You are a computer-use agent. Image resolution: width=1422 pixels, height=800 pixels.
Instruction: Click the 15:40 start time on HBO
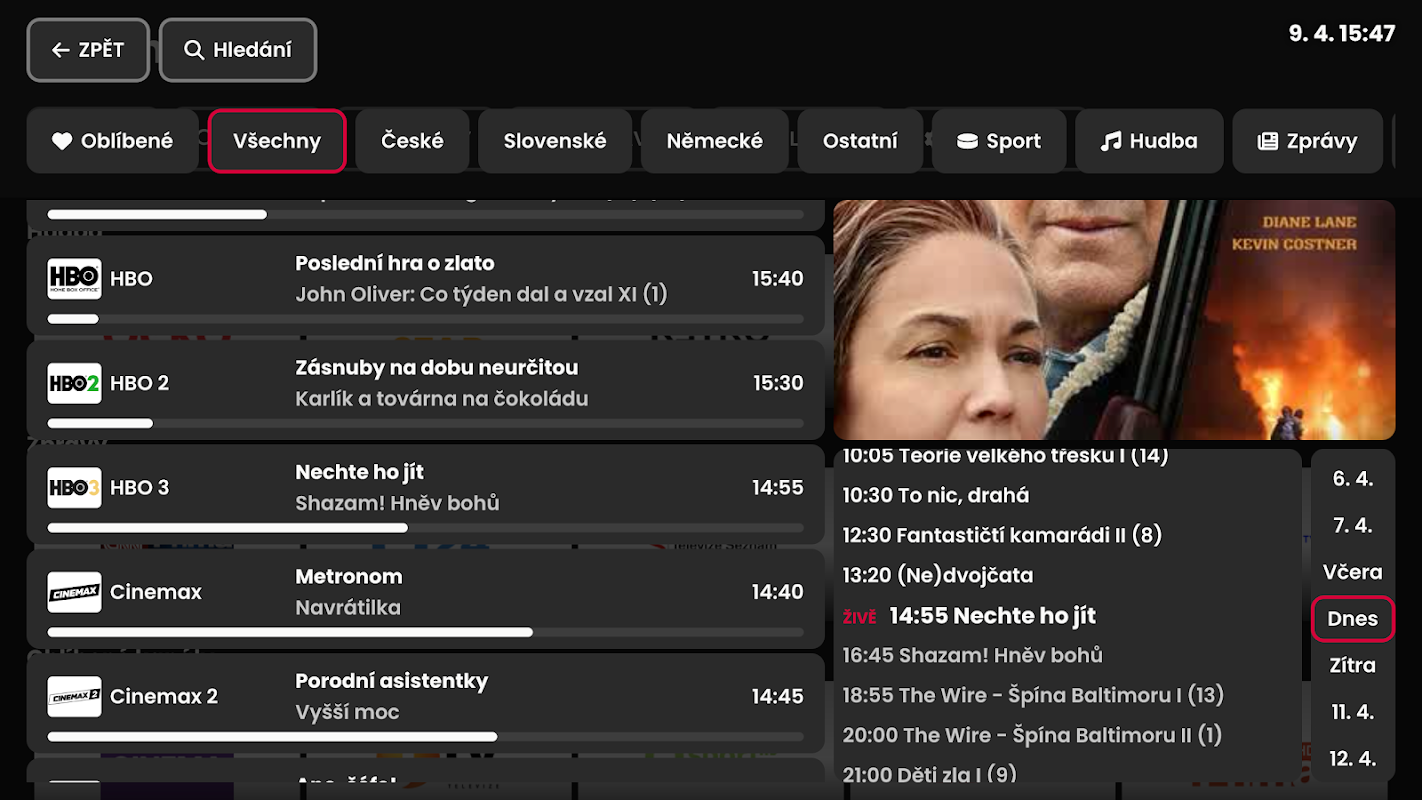[778, 279]
